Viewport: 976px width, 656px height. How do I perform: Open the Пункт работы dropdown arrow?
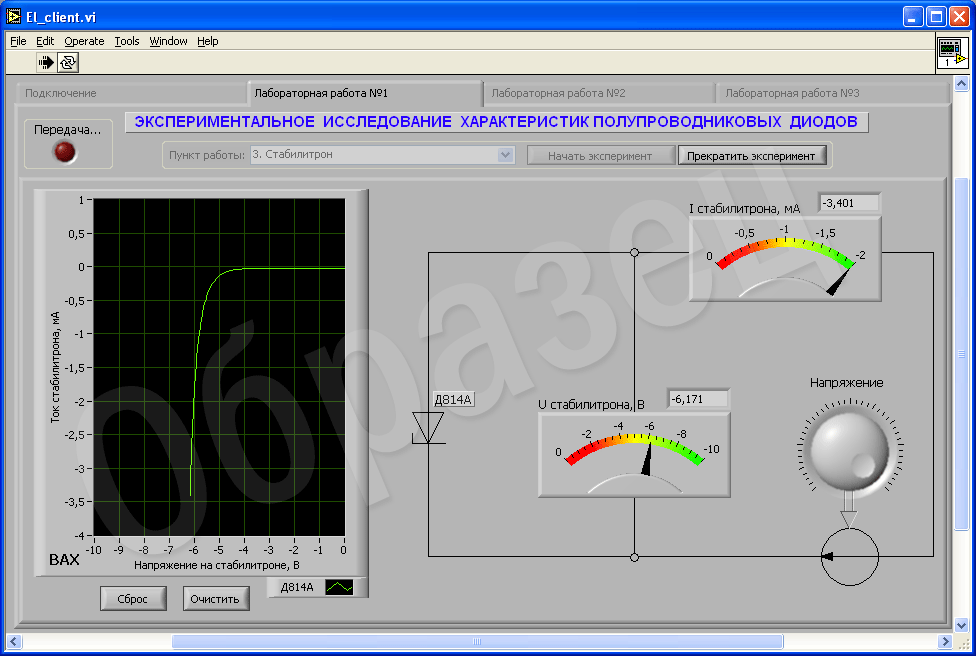click(506, 155)
